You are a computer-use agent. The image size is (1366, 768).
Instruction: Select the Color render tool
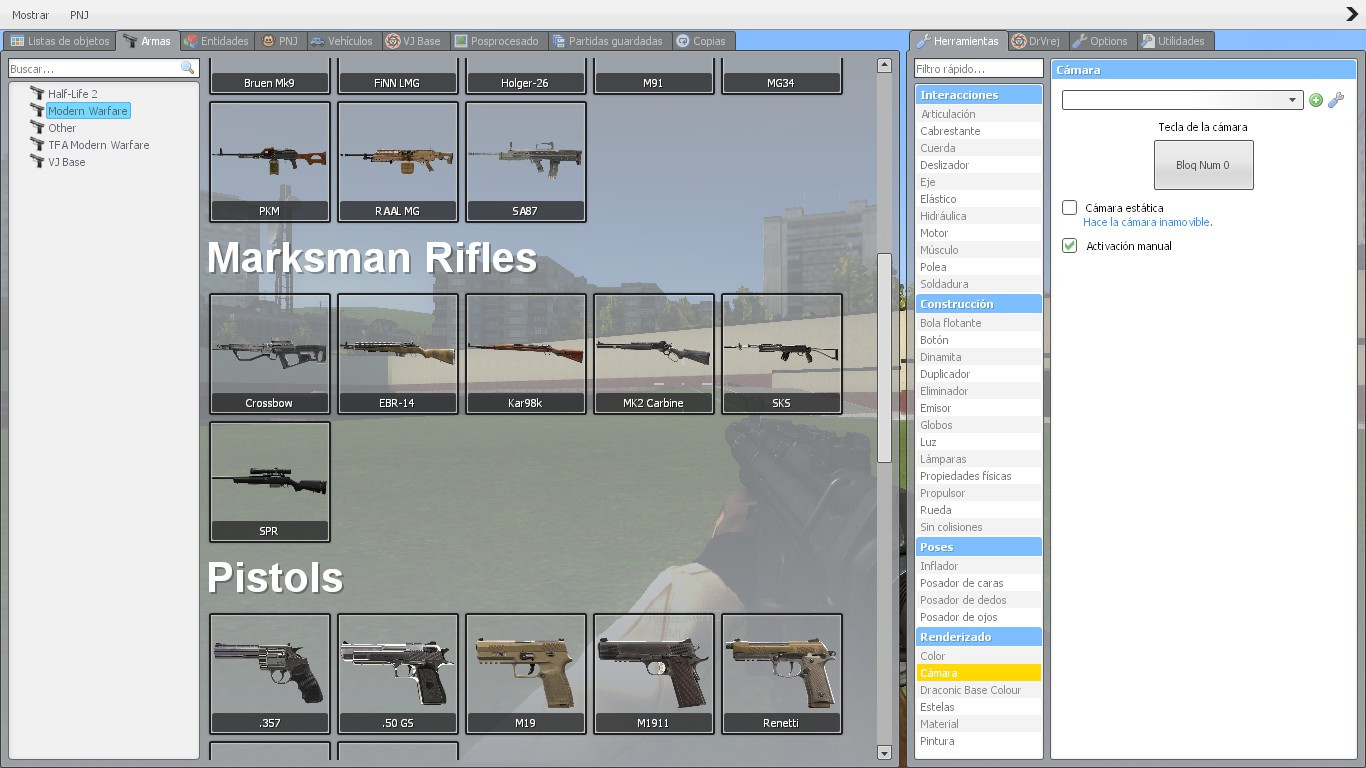[979, 656]
